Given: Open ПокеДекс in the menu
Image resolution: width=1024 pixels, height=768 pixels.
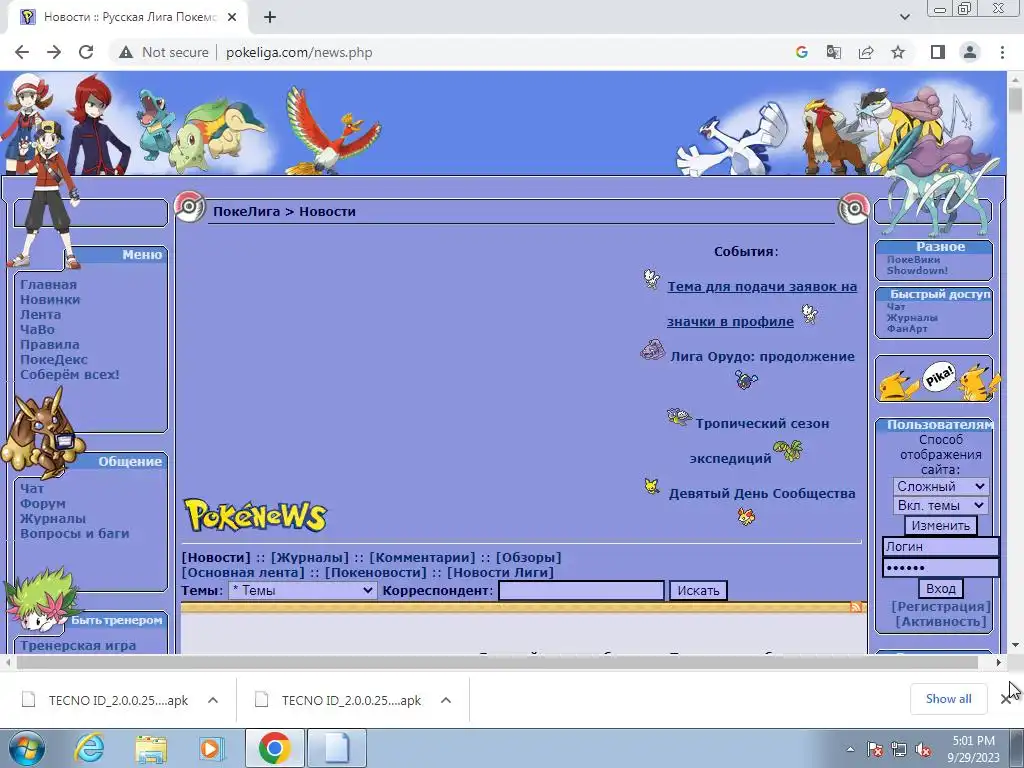Looking at the screenshot, I should pos(54,360).
